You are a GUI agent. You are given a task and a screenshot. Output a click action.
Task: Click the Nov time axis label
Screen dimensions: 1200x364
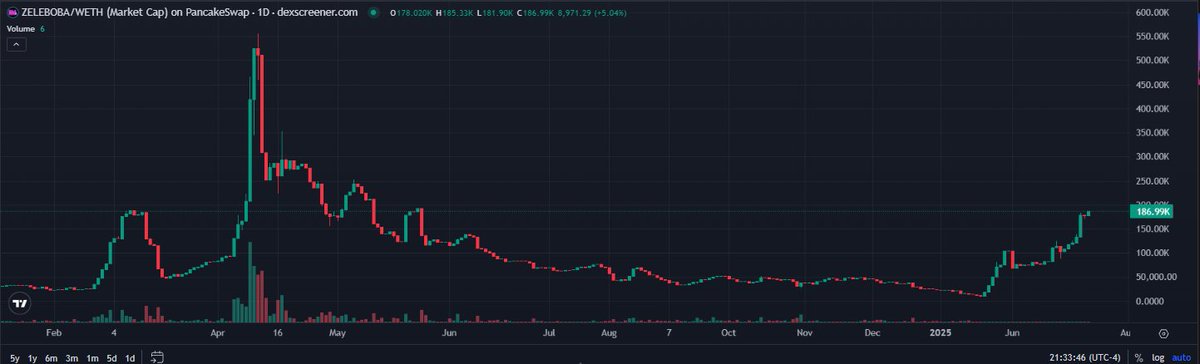pyautogui.click(x=804, y=334)
